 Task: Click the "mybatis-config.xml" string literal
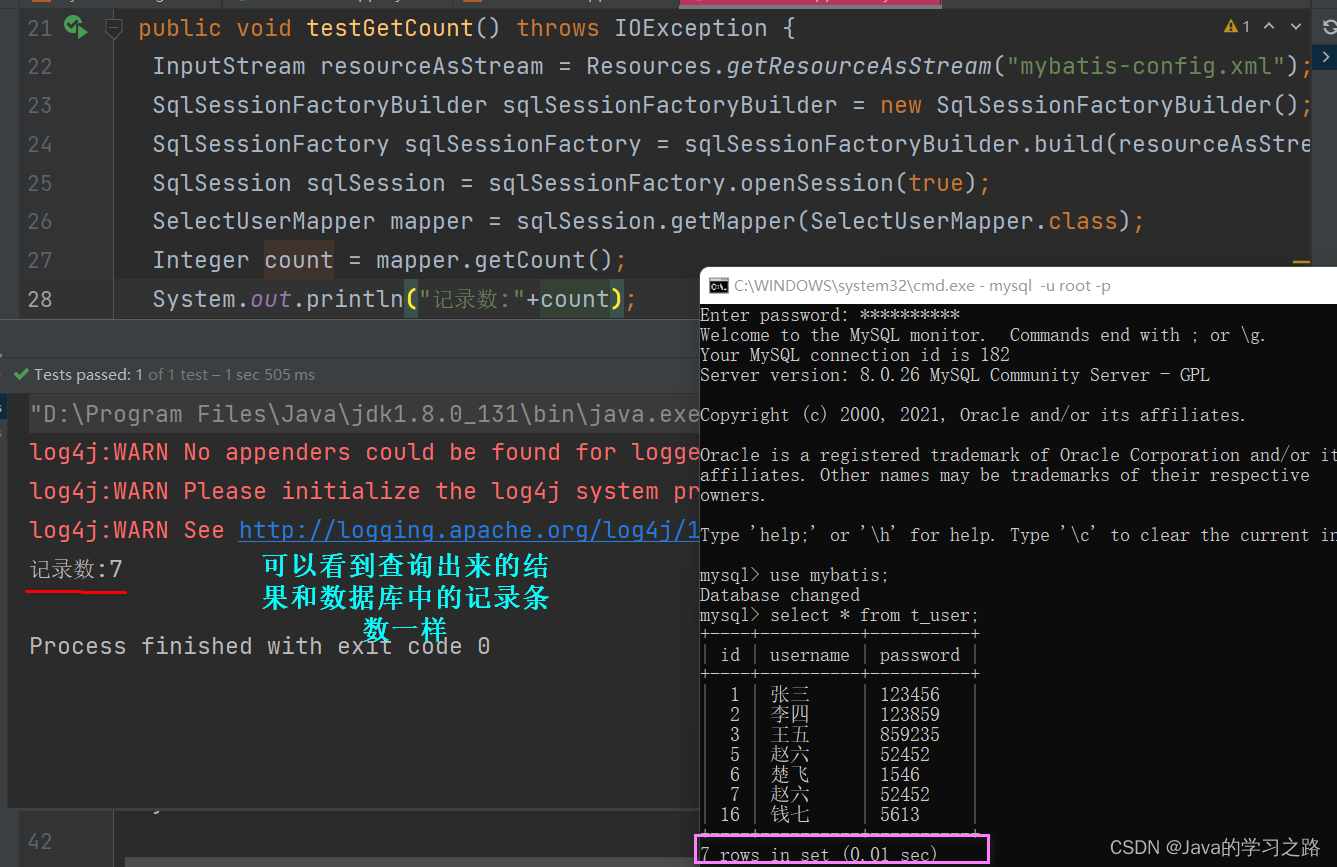tap(1146, 67)
